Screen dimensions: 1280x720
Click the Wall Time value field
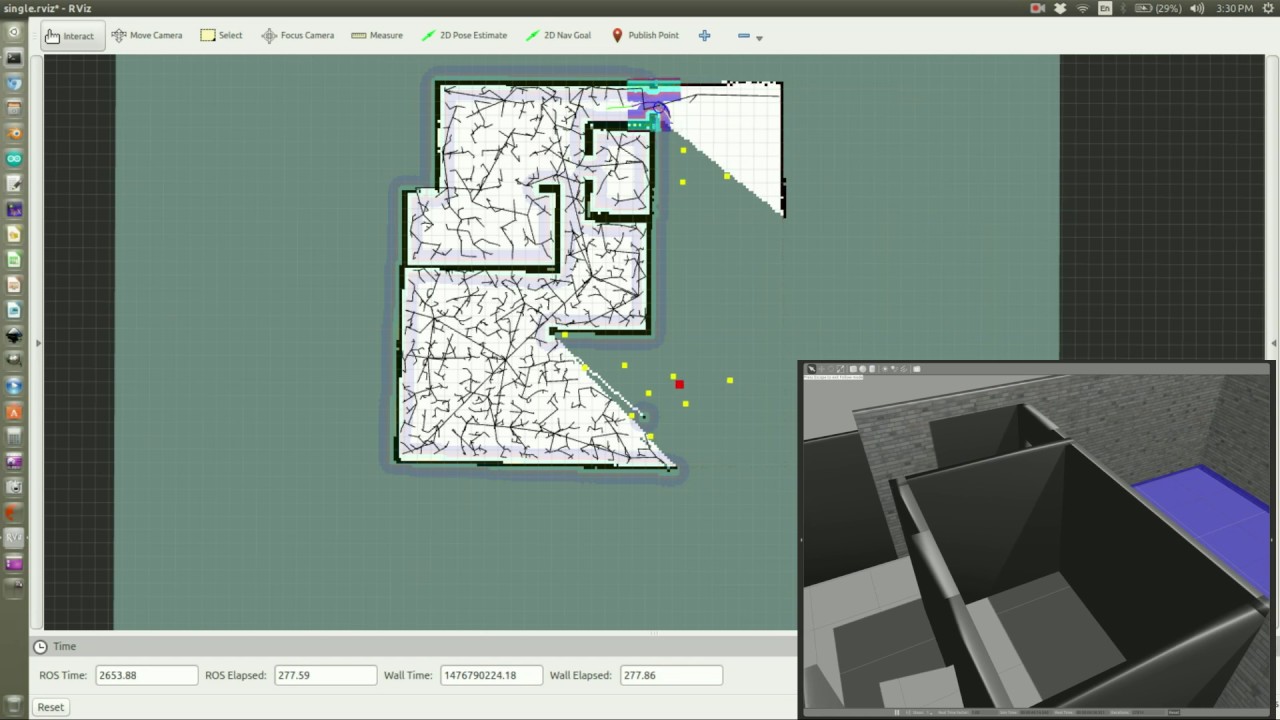click(x=491, y=675)
